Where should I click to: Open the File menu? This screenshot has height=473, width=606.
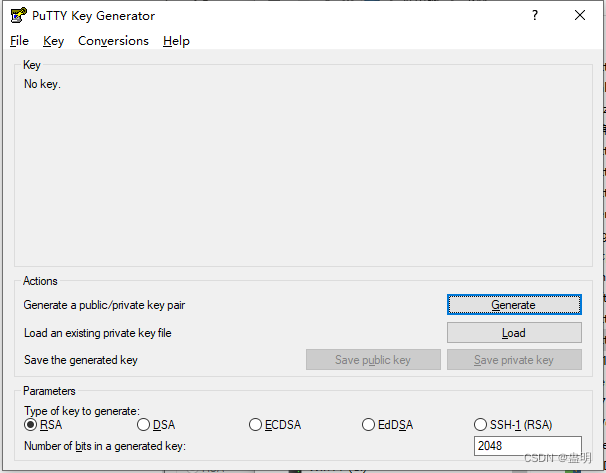coord(19,41)
